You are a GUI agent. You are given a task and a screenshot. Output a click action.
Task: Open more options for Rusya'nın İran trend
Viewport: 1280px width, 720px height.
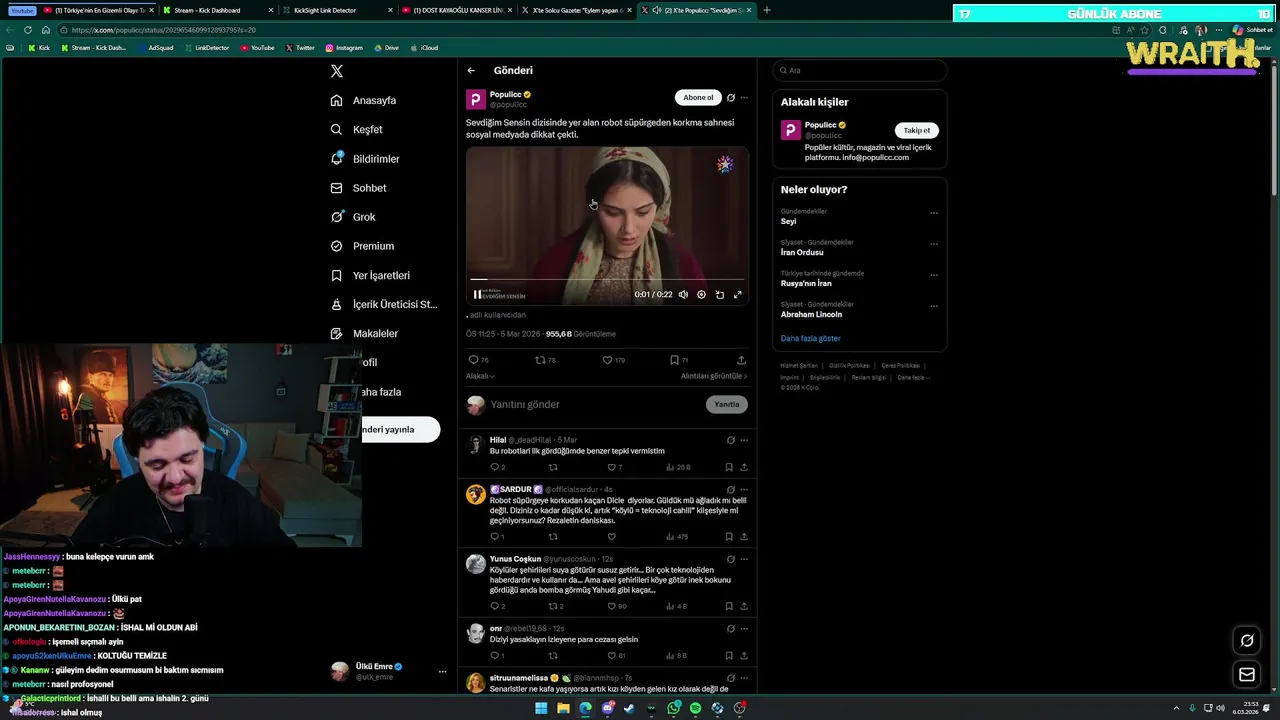pos(934,275)
